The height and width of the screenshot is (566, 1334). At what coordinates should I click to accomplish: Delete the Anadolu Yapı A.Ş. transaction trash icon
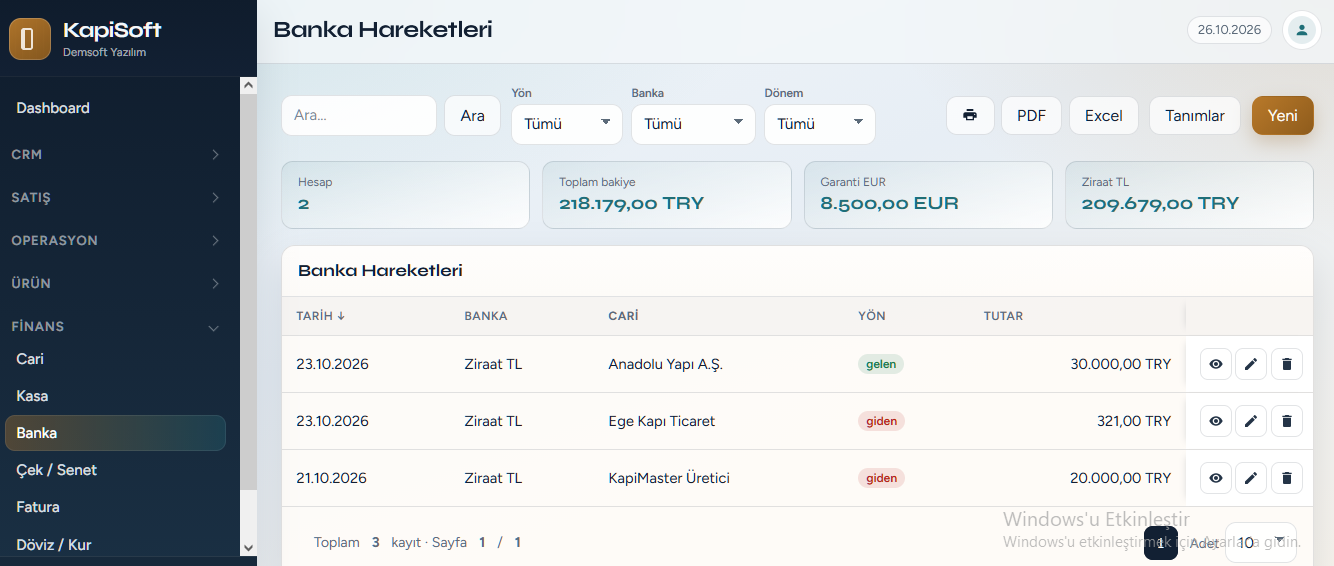coord(1287,364)
